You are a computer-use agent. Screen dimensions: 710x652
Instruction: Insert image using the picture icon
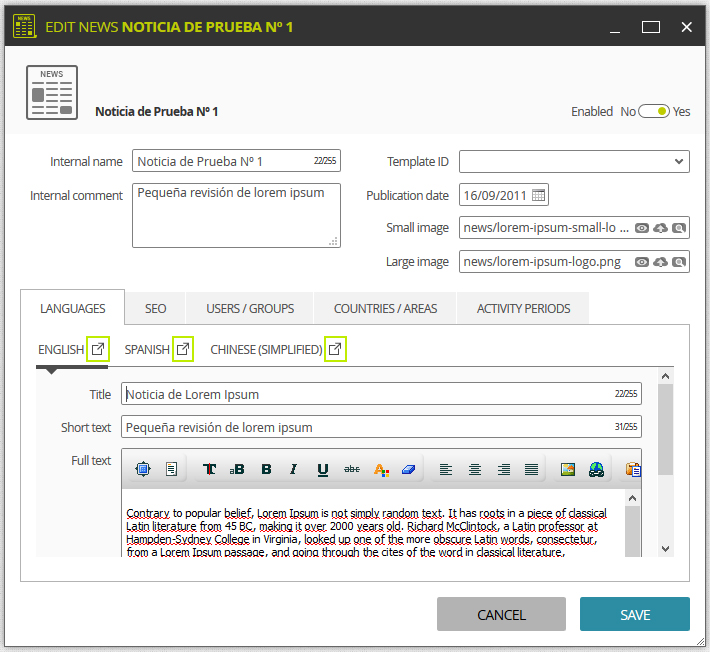[568, 469]
